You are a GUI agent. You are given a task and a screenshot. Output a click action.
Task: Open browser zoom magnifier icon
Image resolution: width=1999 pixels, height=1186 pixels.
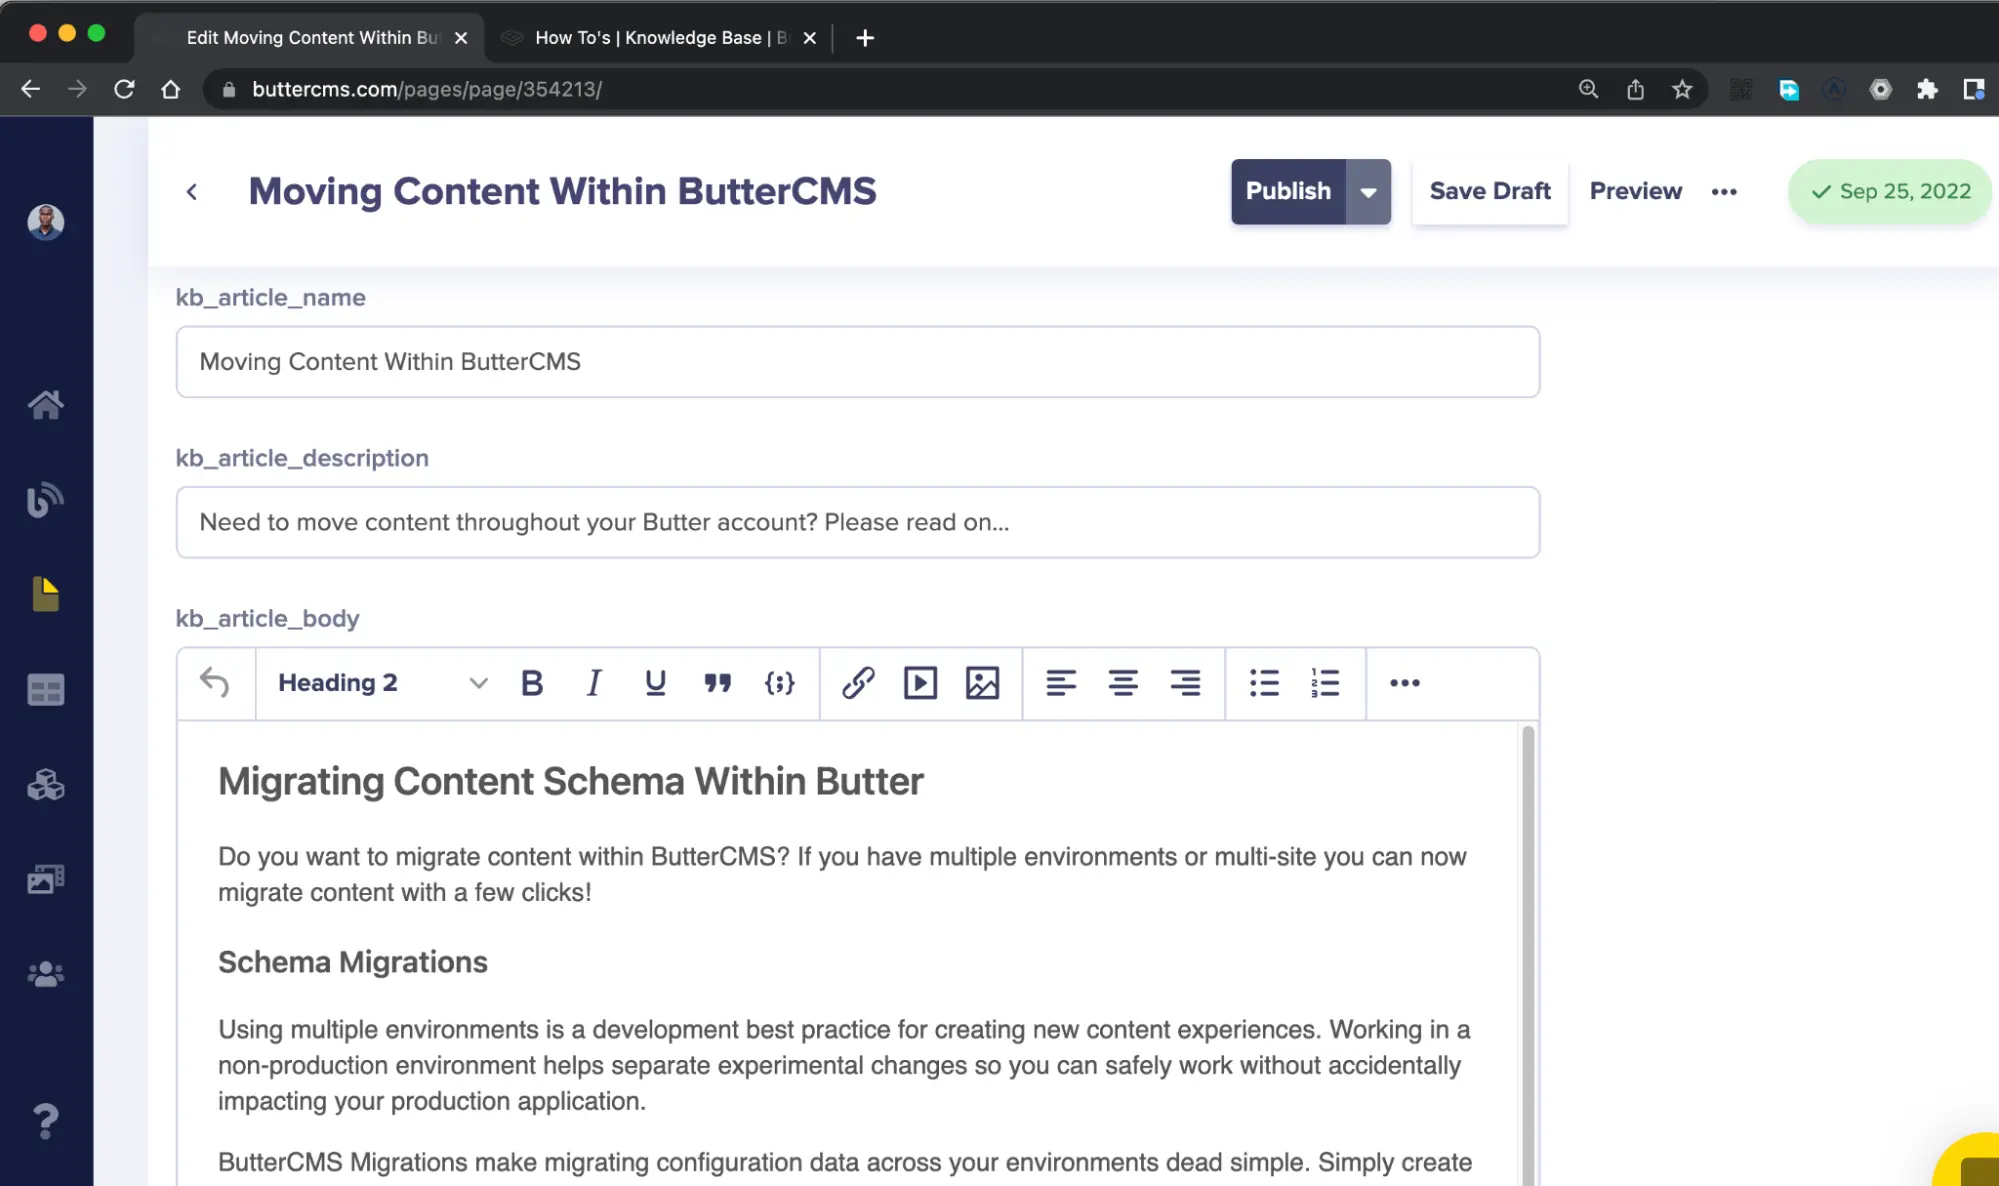[1587, 89]
